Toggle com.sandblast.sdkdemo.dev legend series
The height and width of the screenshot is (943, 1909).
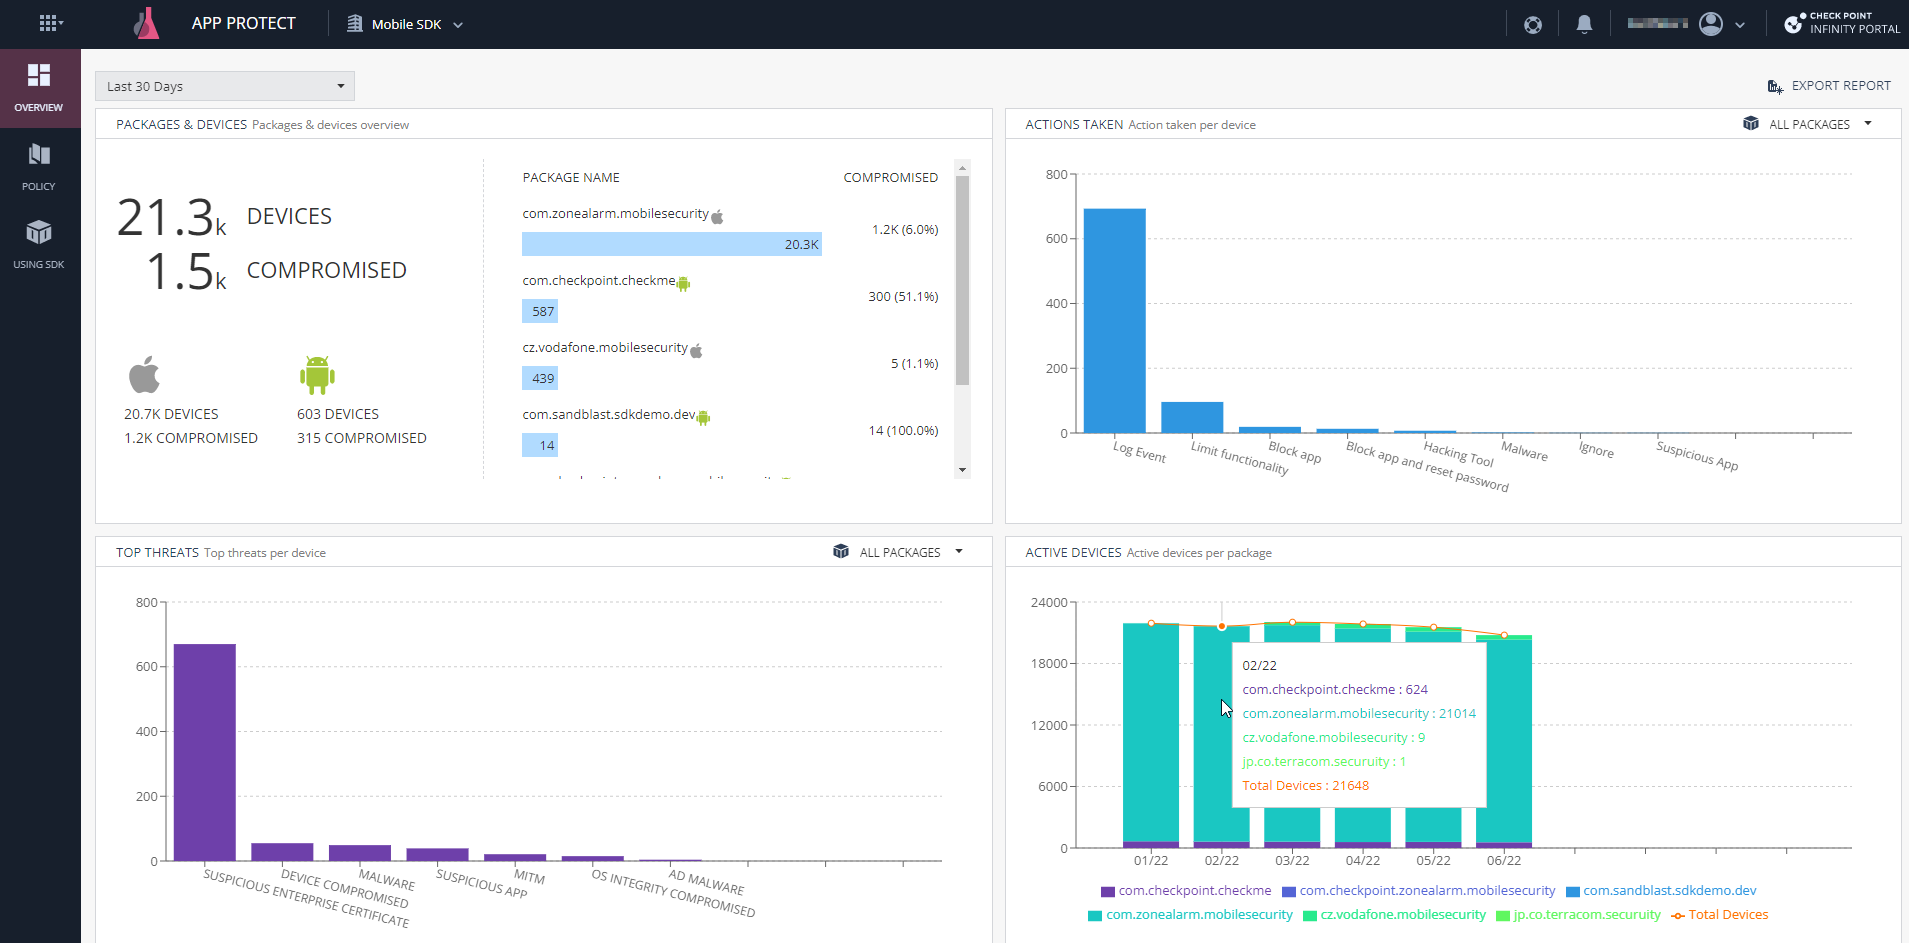(x=1661, y=891)
